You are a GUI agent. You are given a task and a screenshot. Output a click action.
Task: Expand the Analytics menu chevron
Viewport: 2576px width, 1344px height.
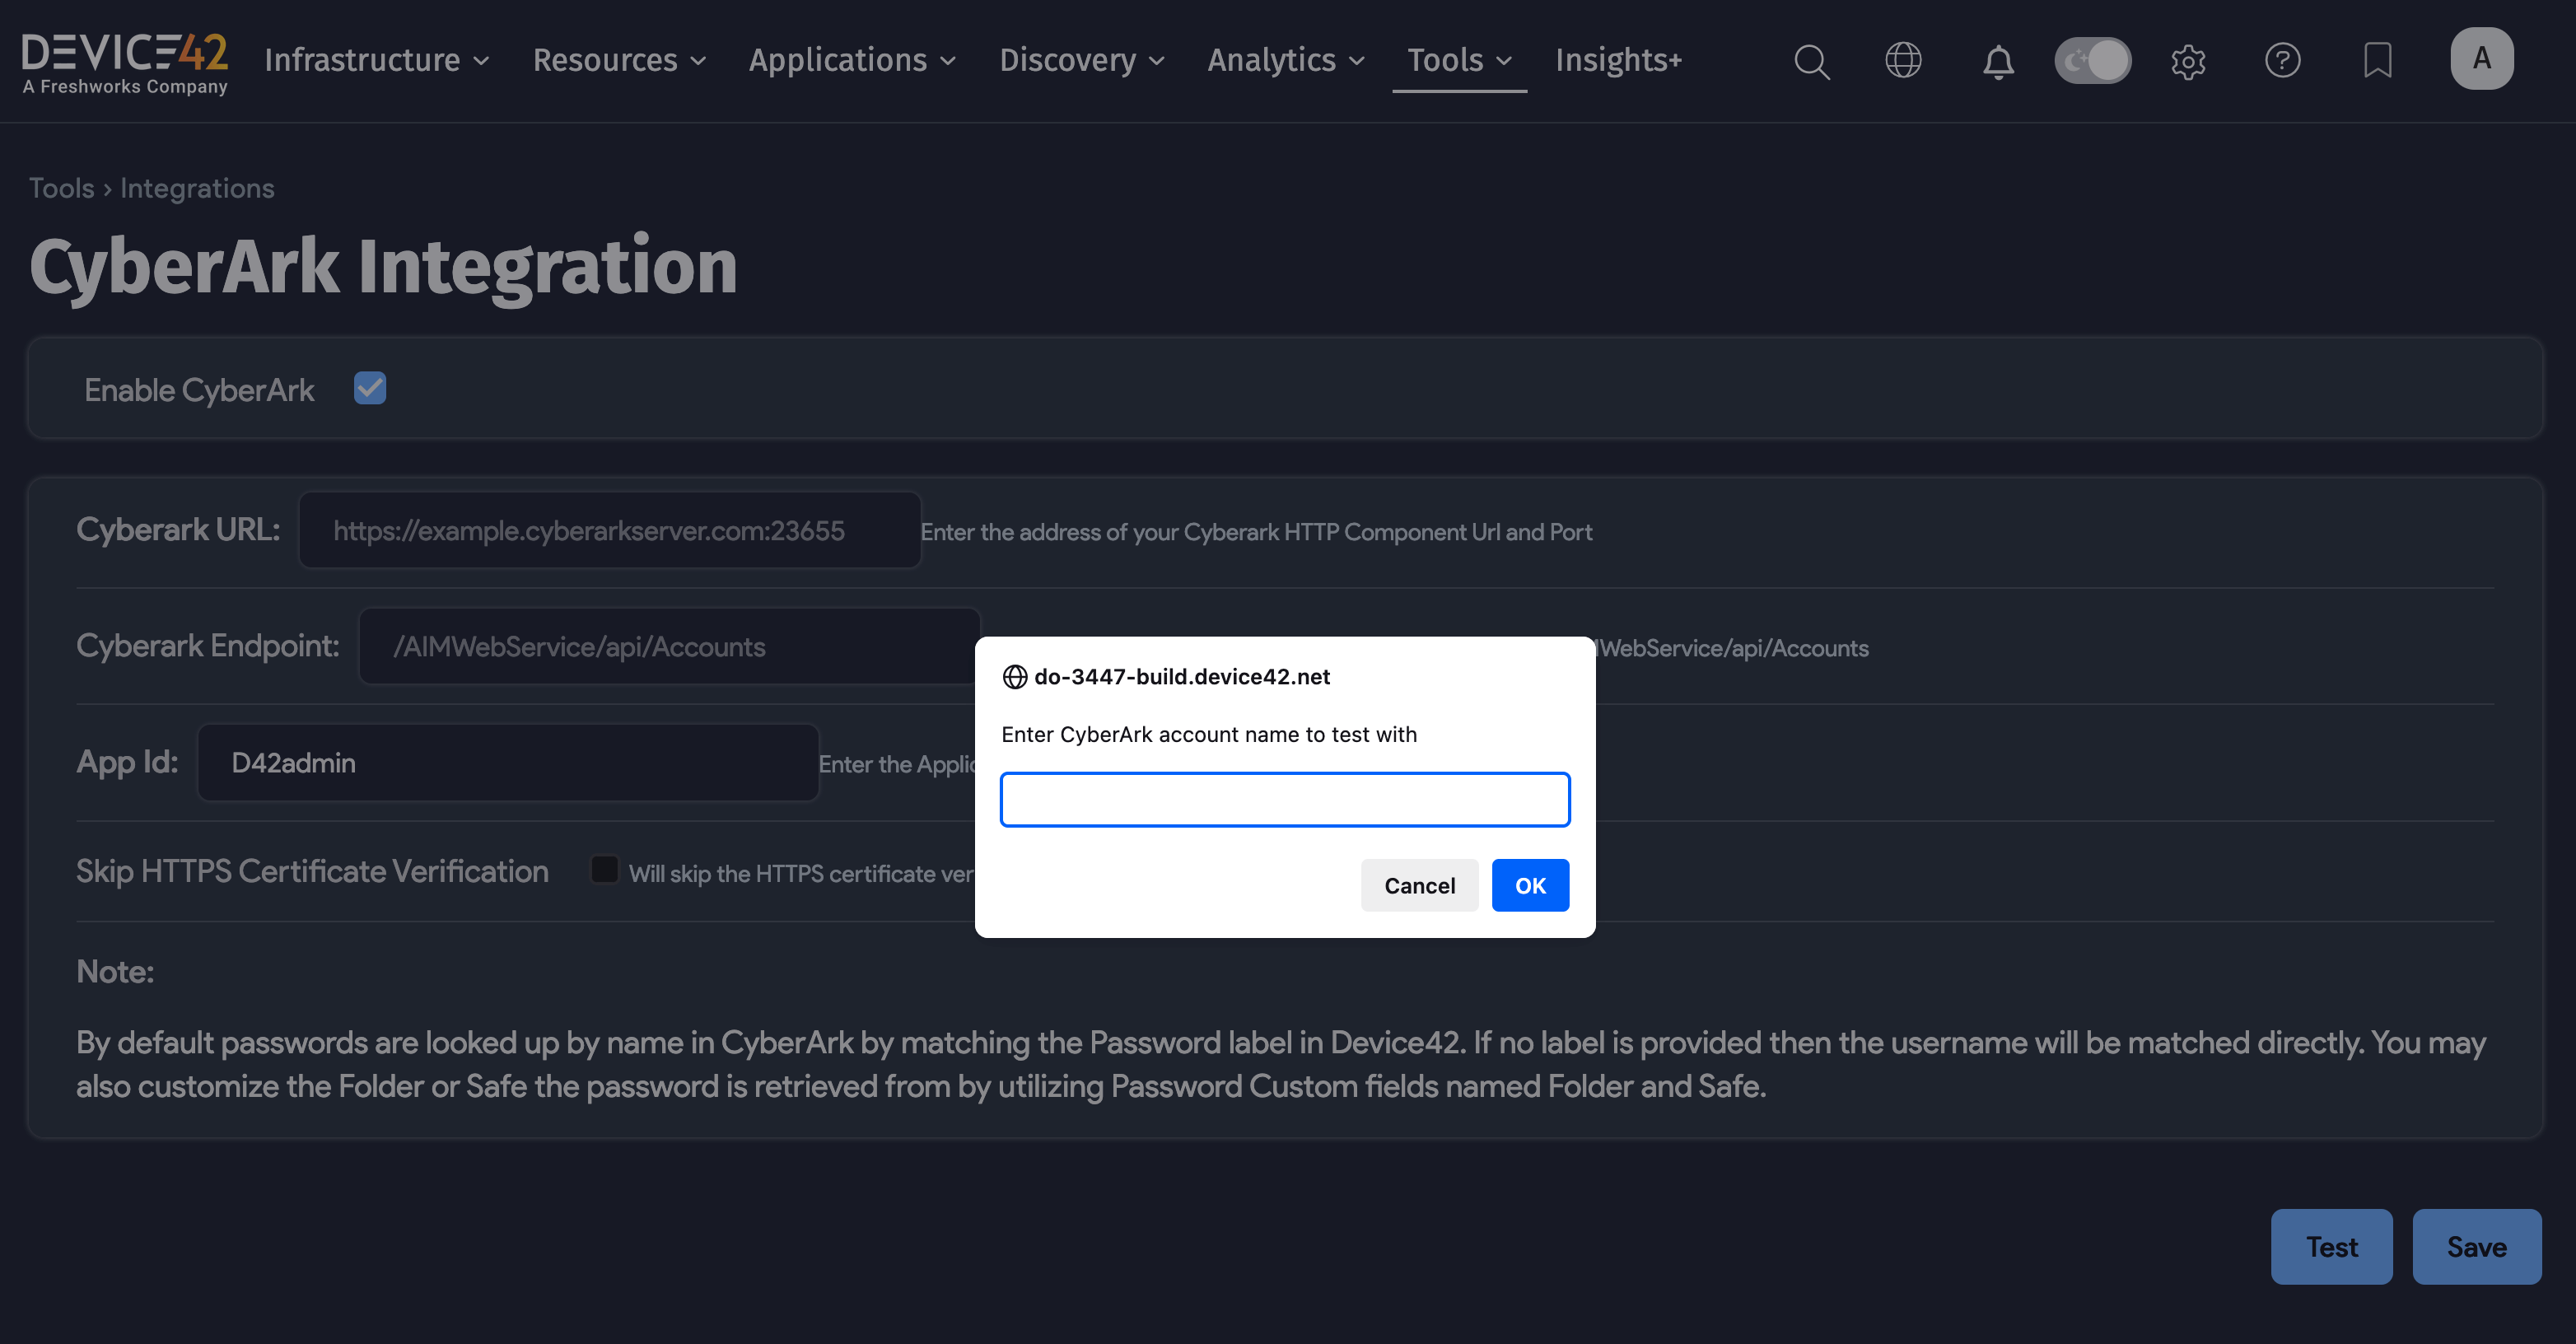(1358, 61)
